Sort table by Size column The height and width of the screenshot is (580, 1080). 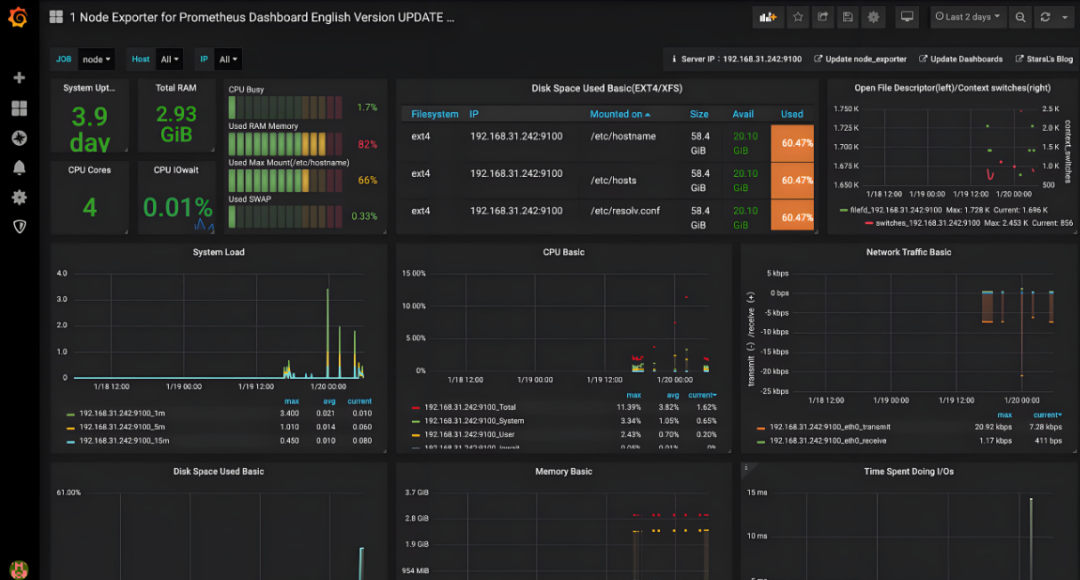click(699, 114)
